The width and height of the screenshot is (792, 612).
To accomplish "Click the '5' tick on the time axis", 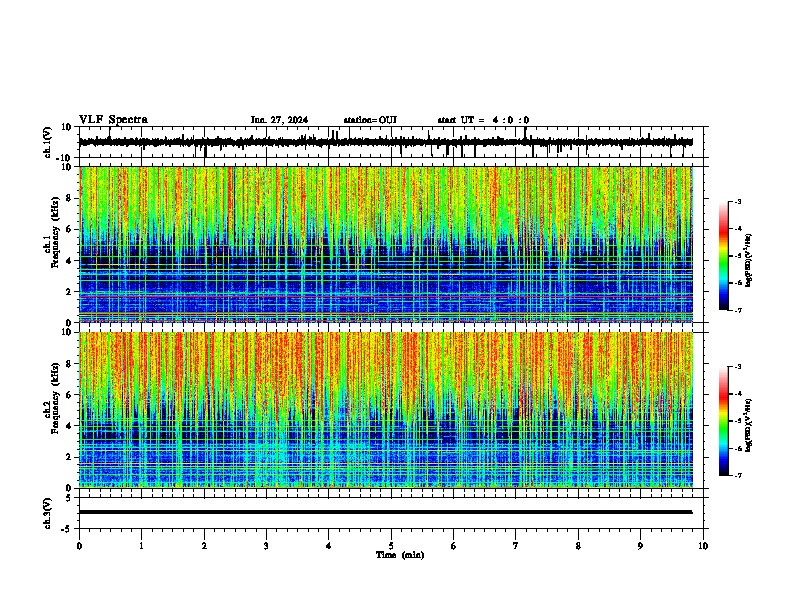I will [x=391, y=546].
